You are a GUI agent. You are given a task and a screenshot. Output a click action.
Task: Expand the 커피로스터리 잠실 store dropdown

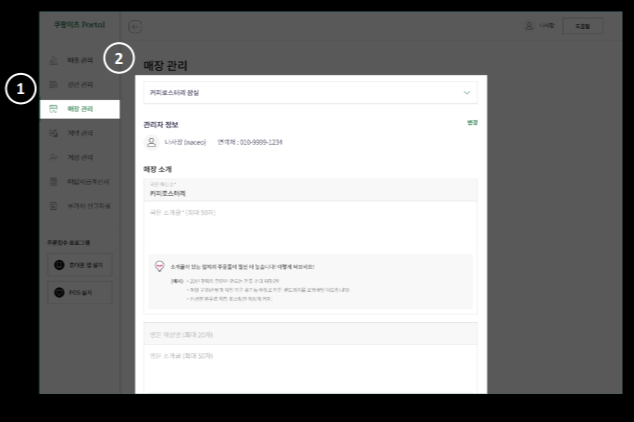(x=310, y=93)
